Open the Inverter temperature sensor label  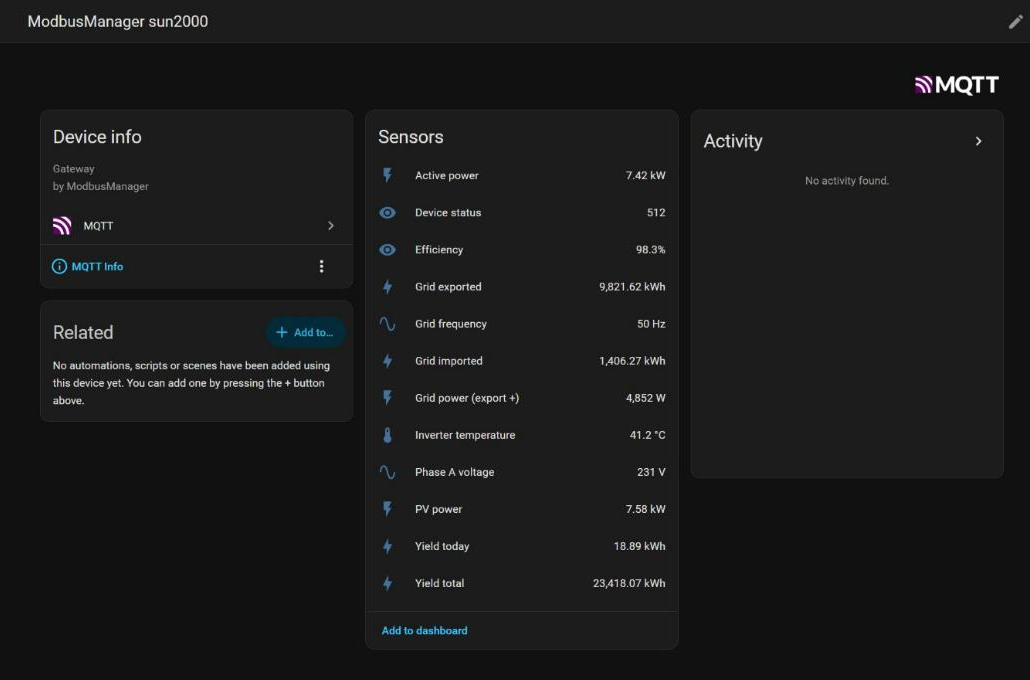(465, 435)
